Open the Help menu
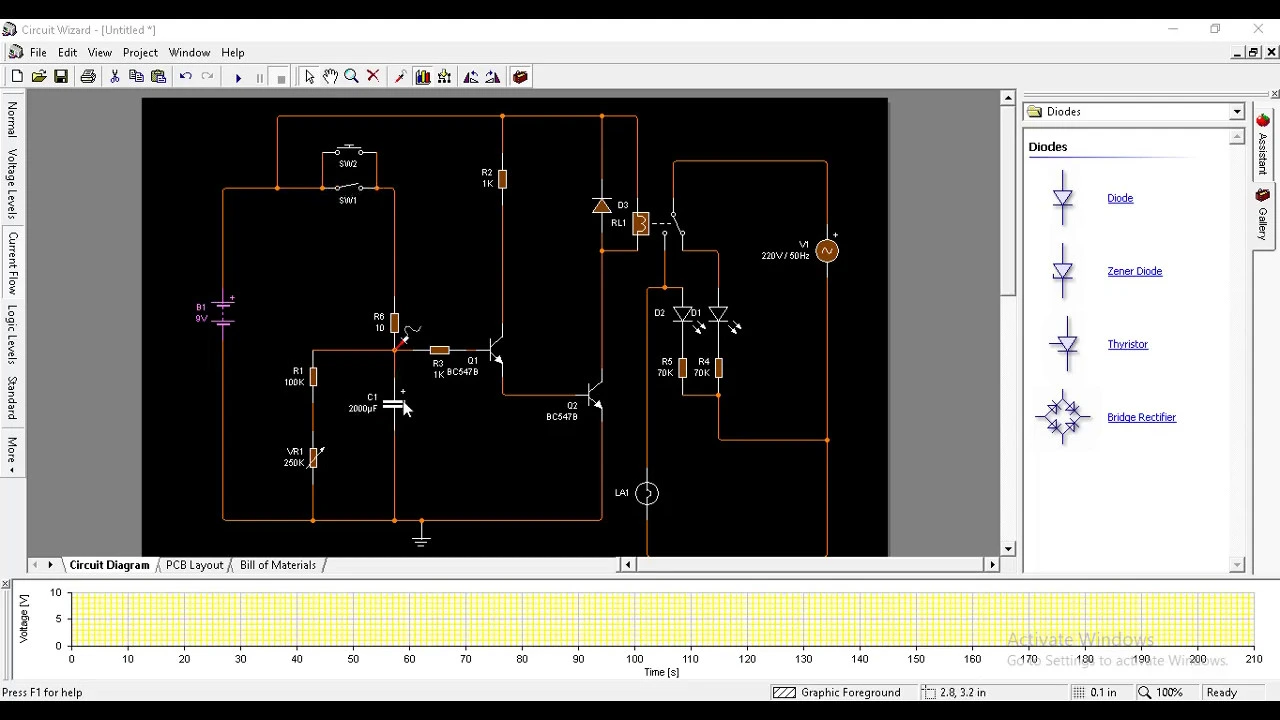Viewport: 1280px width, 720px height. (x=233, y=52)
